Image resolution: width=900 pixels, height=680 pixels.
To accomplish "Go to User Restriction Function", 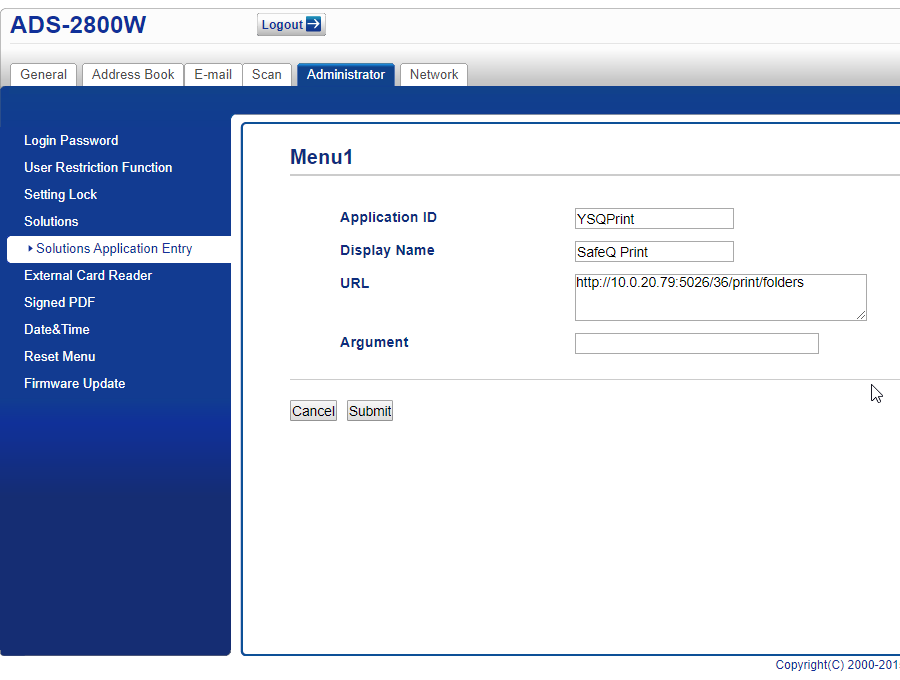I will pos(98,168).
